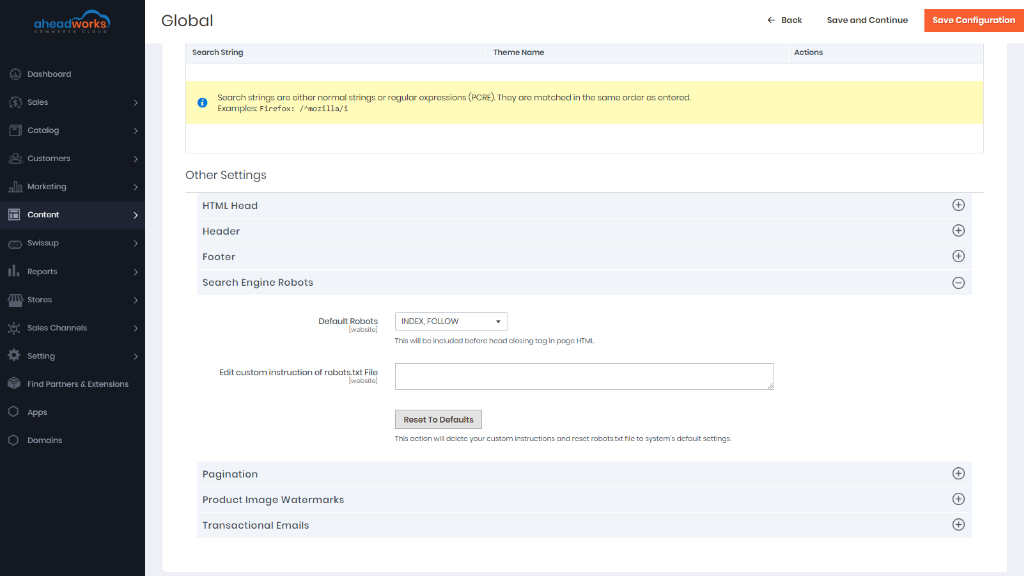Click the plus icon for Transactional Emails
Viewport: 1024px width, 576px height.
coord(958,524)
